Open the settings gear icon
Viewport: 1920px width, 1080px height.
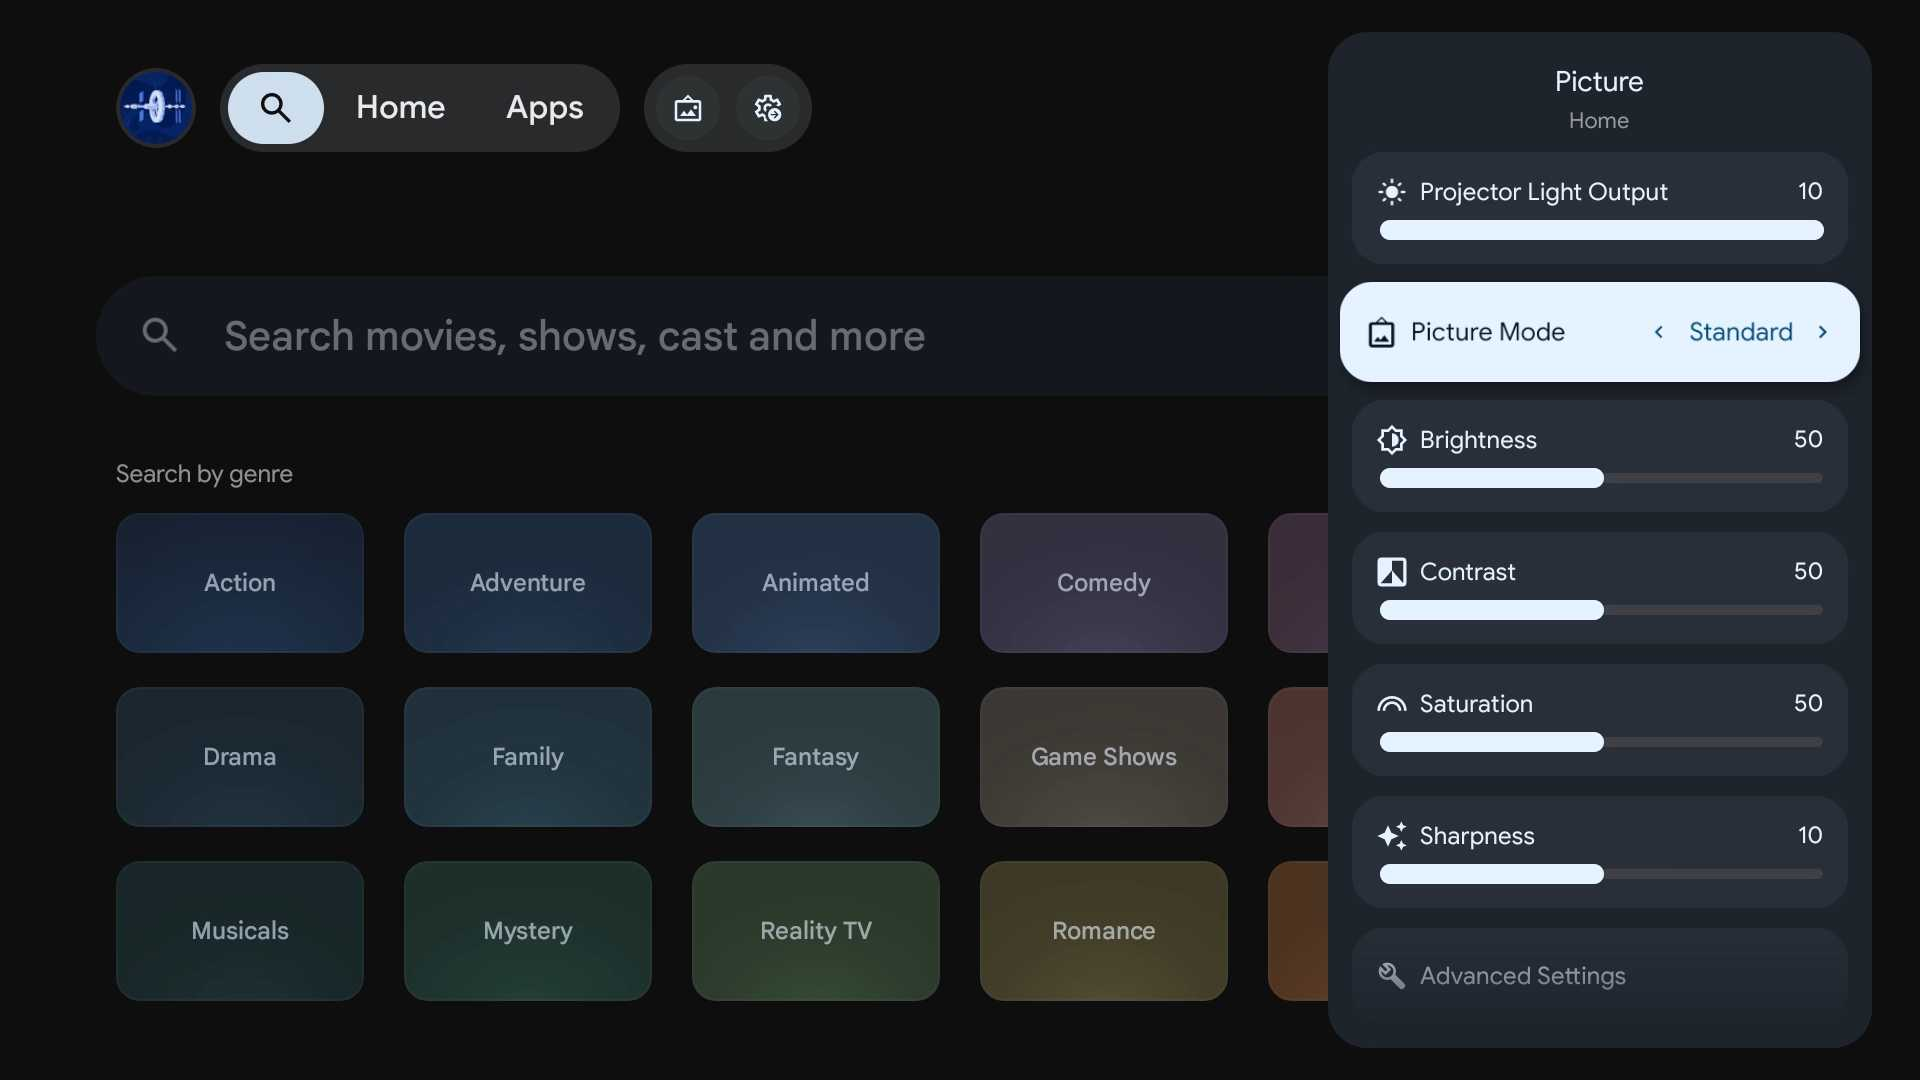(x=768, y=108)
